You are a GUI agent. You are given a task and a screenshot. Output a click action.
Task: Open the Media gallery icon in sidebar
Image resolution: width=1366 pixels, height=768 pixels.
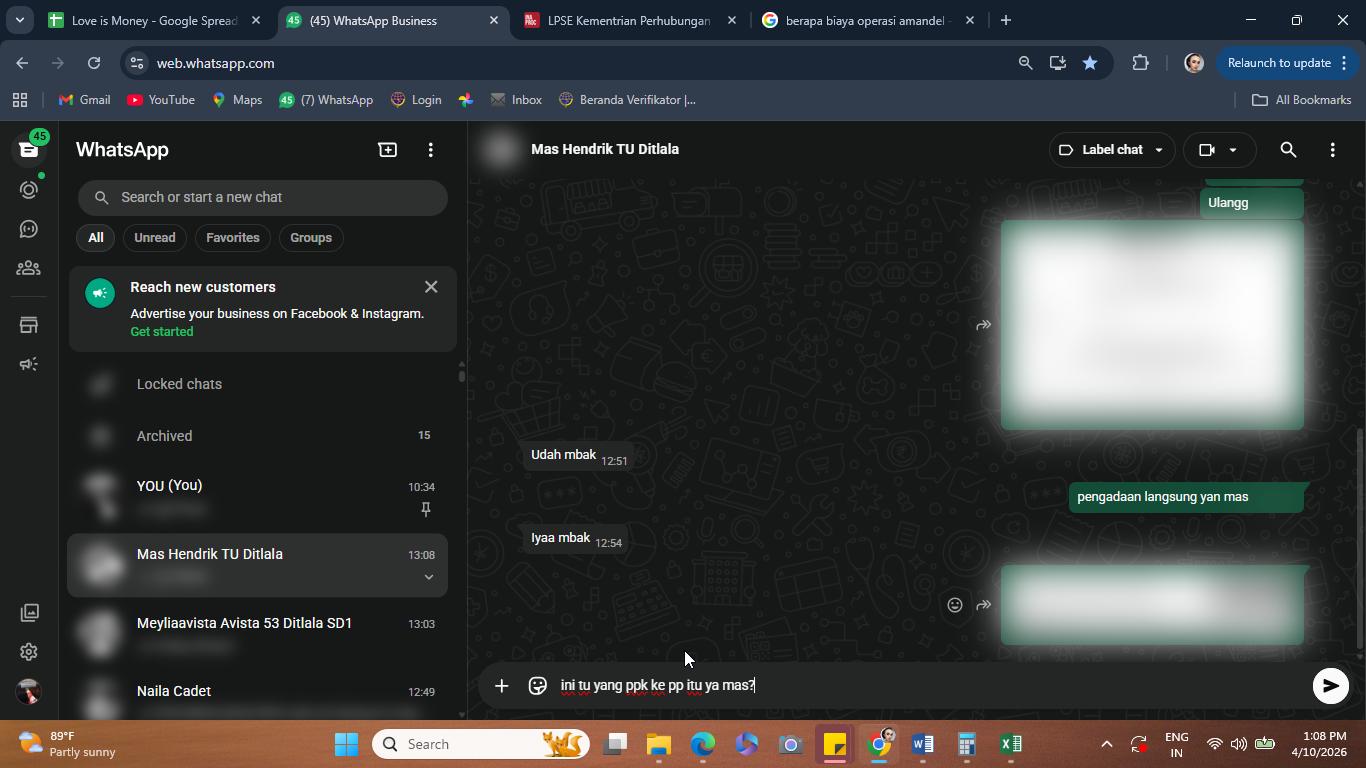(x=28, y=612)
